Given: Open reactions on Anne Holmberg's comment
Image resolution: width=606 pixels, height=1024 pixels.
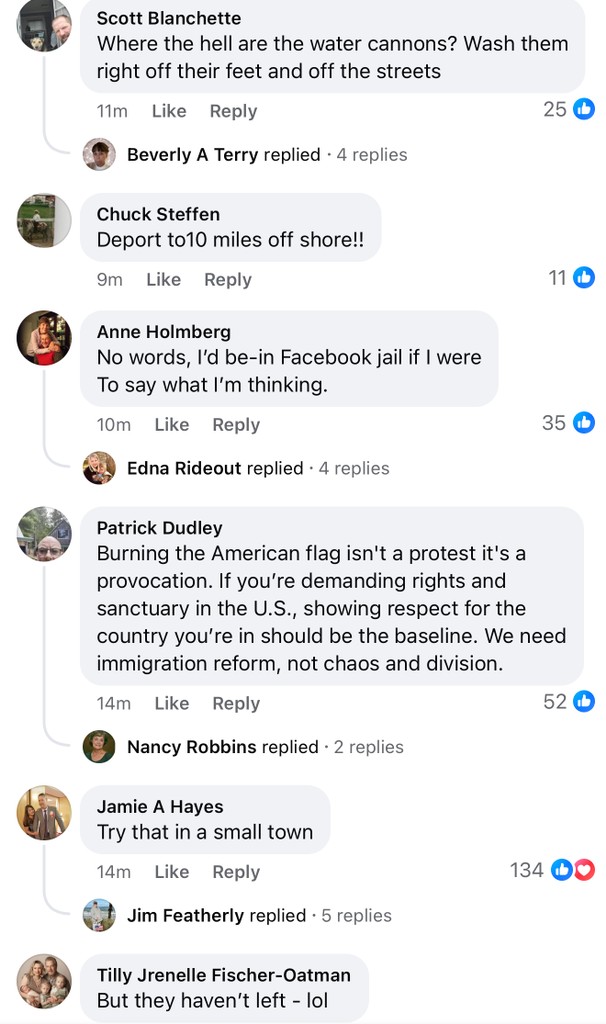Looking at the screenshot, I should pyautogui.click(x=584, y=423).
